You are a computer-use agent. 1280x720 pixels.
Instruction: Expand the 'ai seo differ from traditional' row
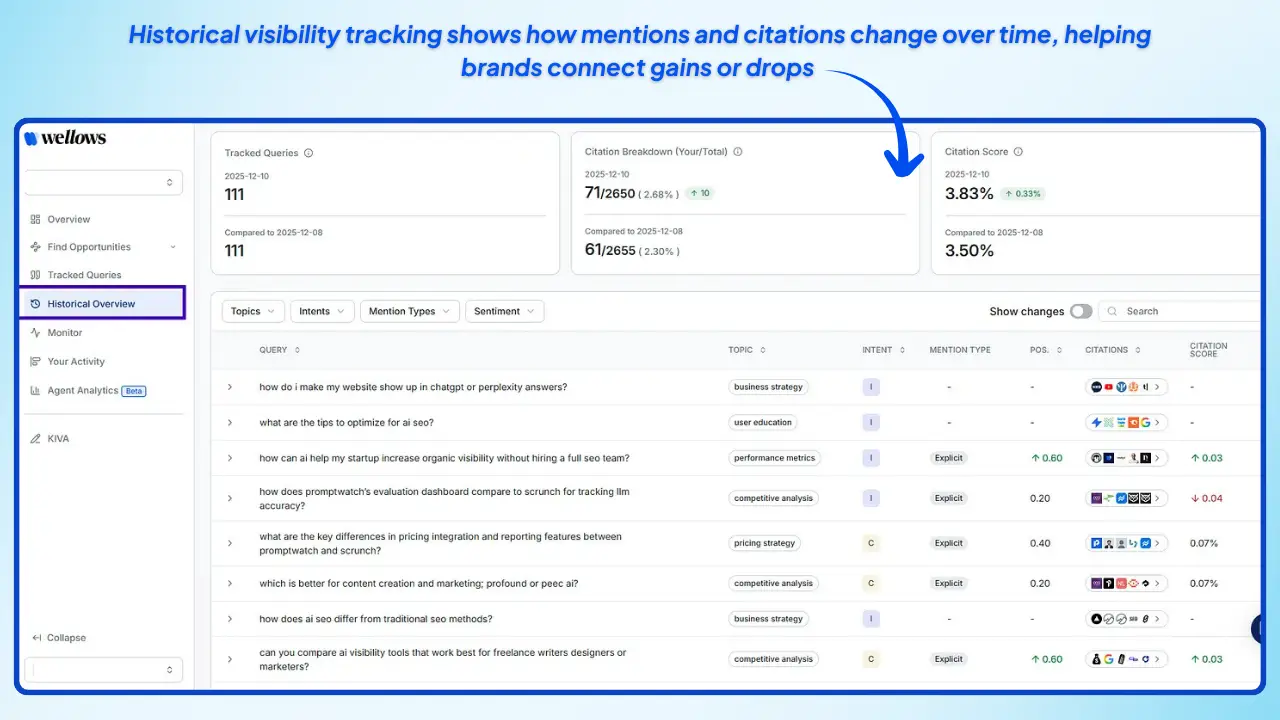tap(230, 619)
